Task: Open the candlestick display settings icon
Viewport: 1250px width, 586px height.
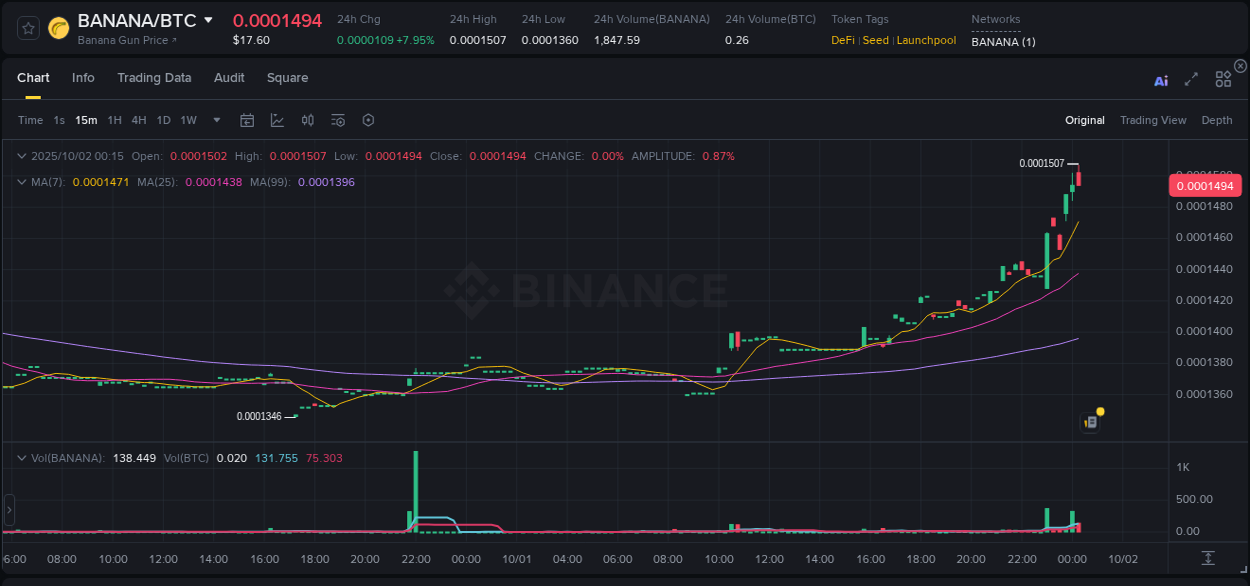Action: (x=307, y=120)
